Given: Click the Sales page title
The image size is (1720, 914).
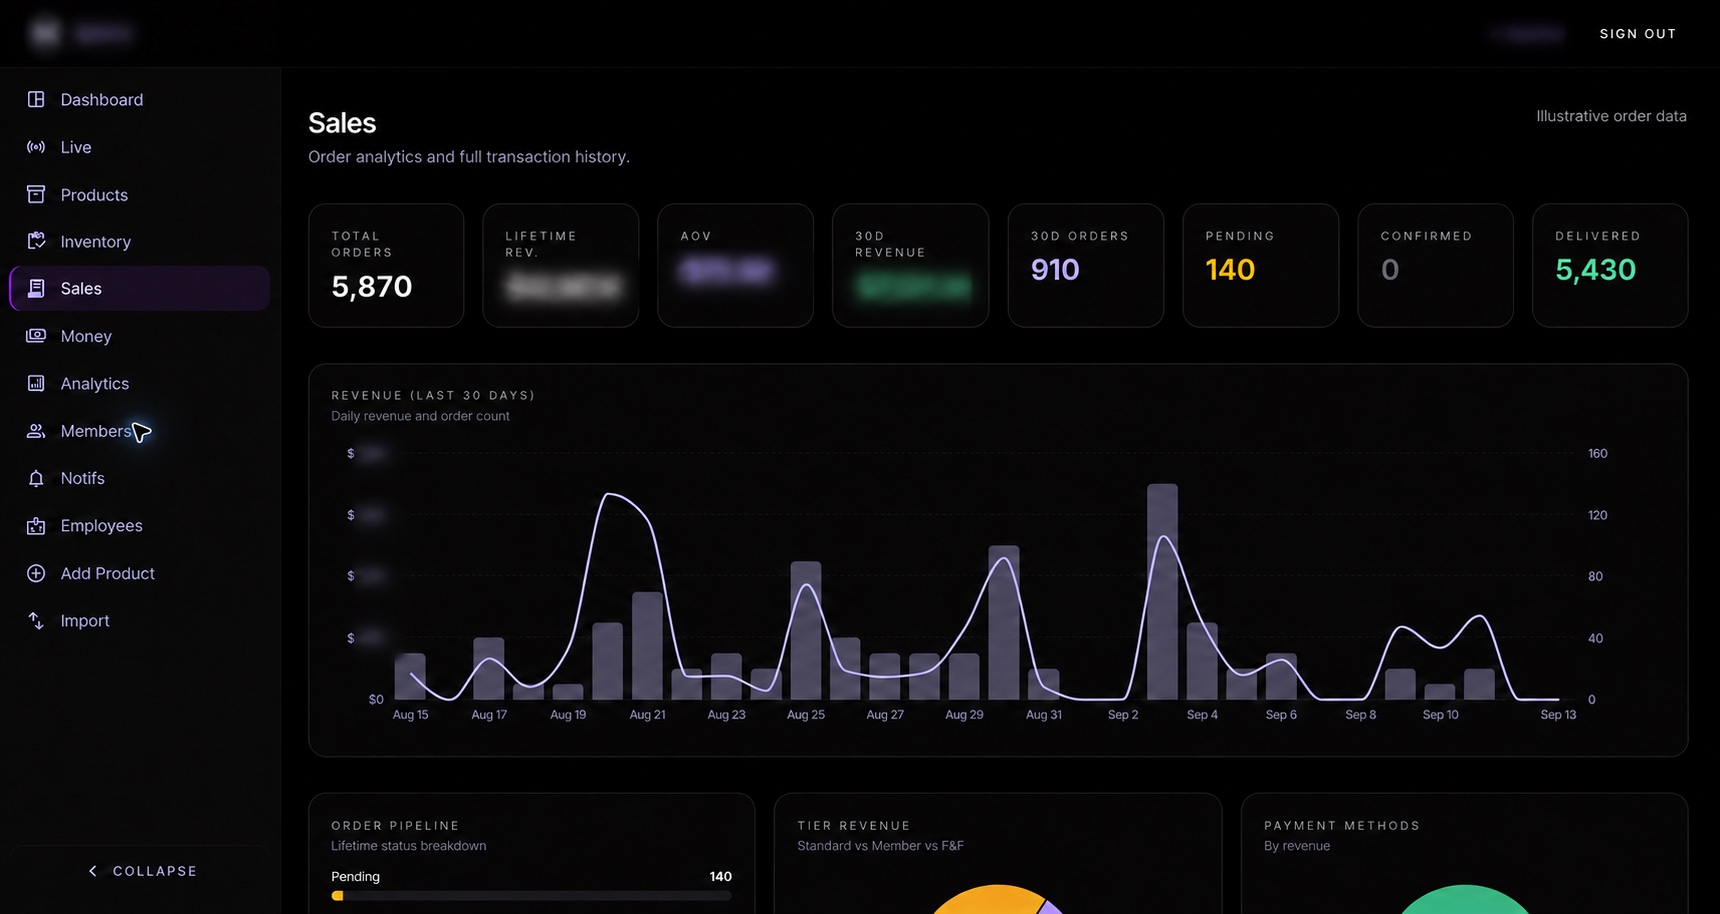Looking at the screenshot, I should (x=342, y=123).
